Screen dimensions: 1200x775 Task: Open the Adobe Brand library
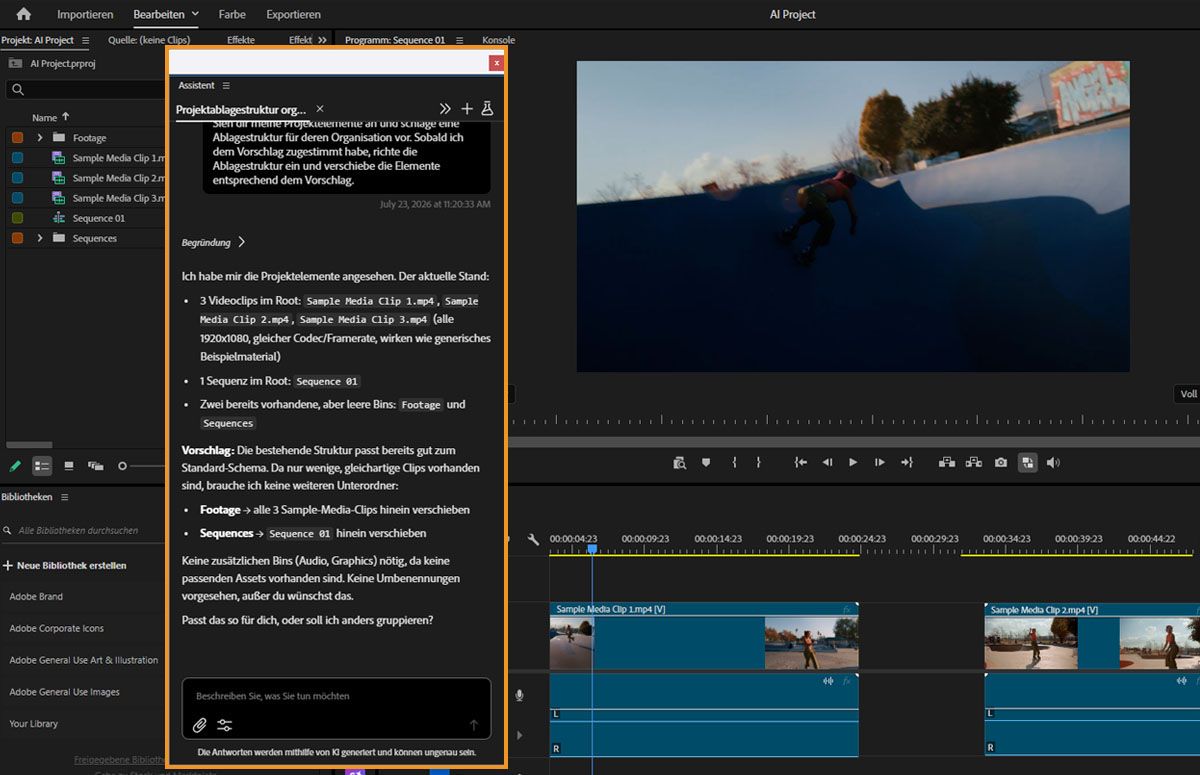click(x=36, y=597)
